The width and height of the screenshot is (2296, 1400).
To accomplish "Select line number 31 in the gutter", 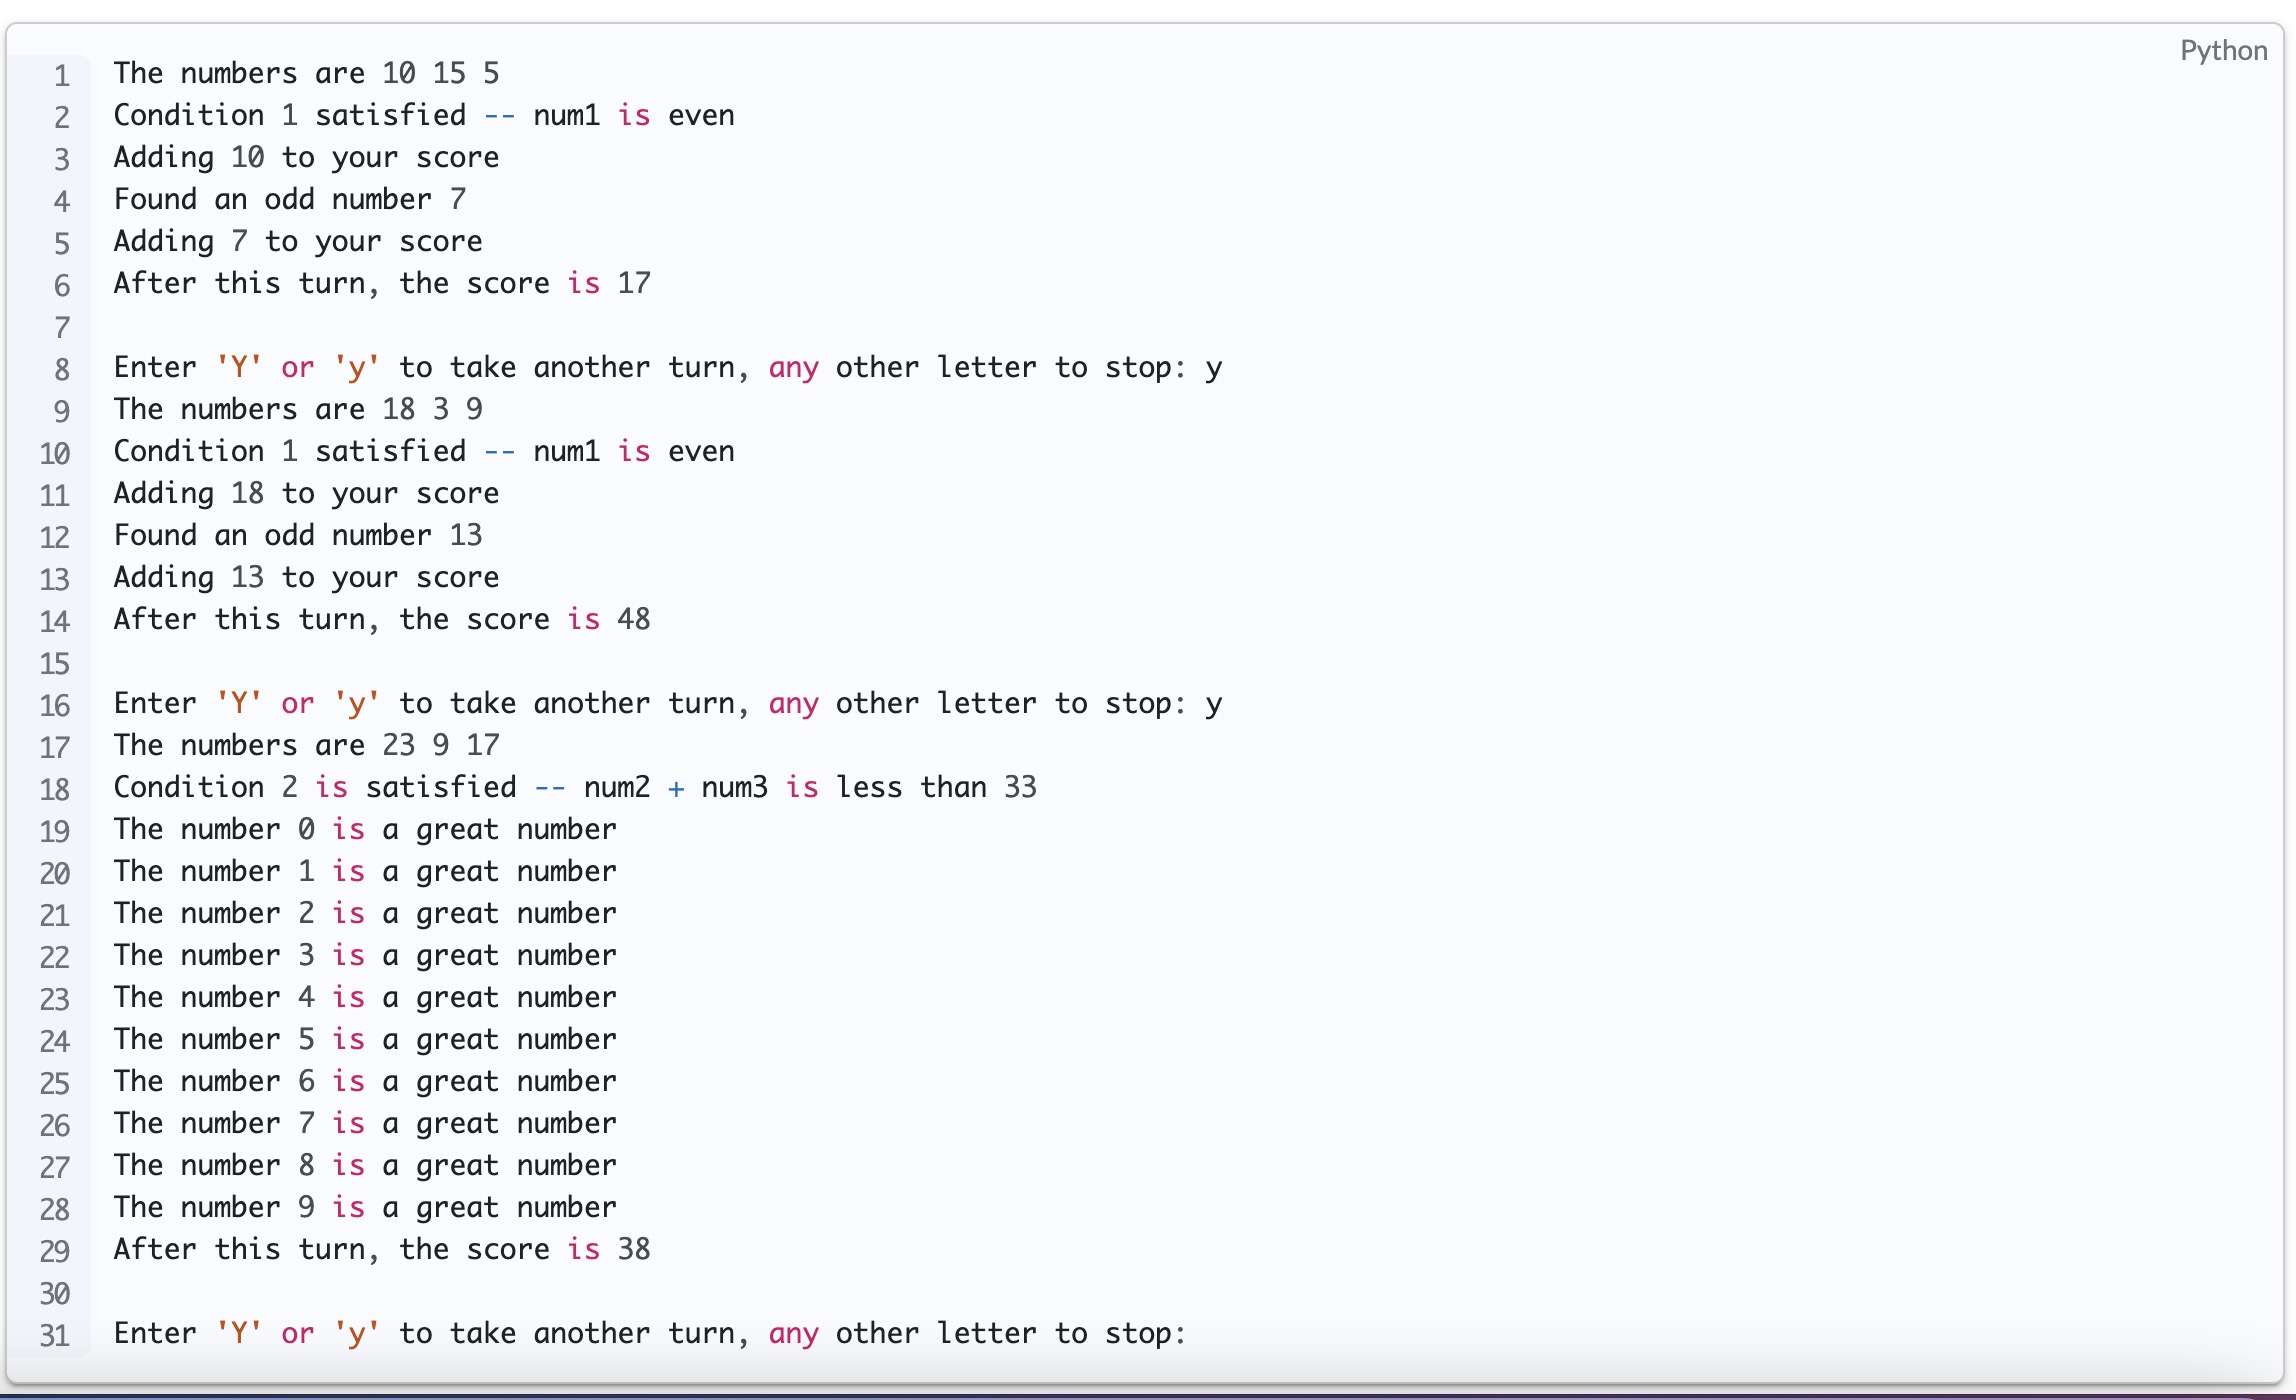I will click(56, 1334).
